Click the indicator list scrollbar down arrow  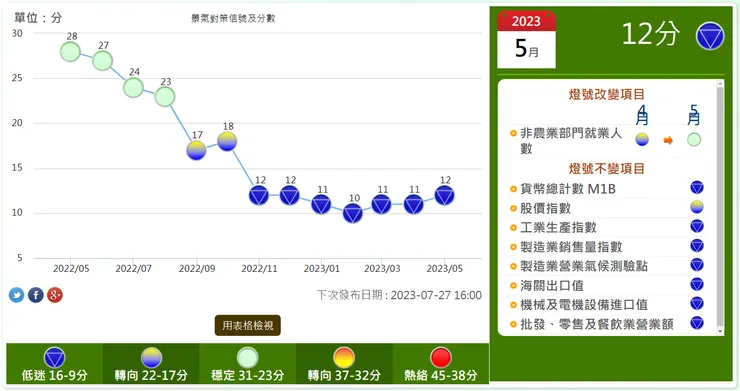click(x=720, y=332)
